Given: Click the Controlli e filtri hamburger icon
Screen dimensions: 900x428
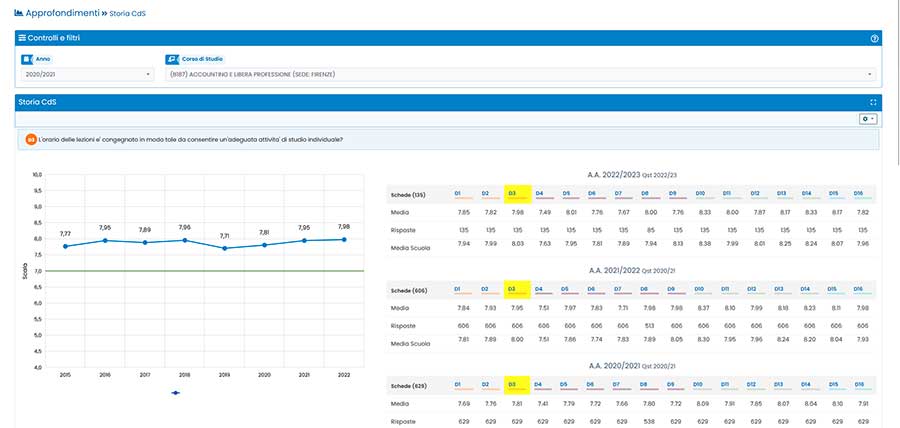Looking at the screenshot, I should (22, 37).
